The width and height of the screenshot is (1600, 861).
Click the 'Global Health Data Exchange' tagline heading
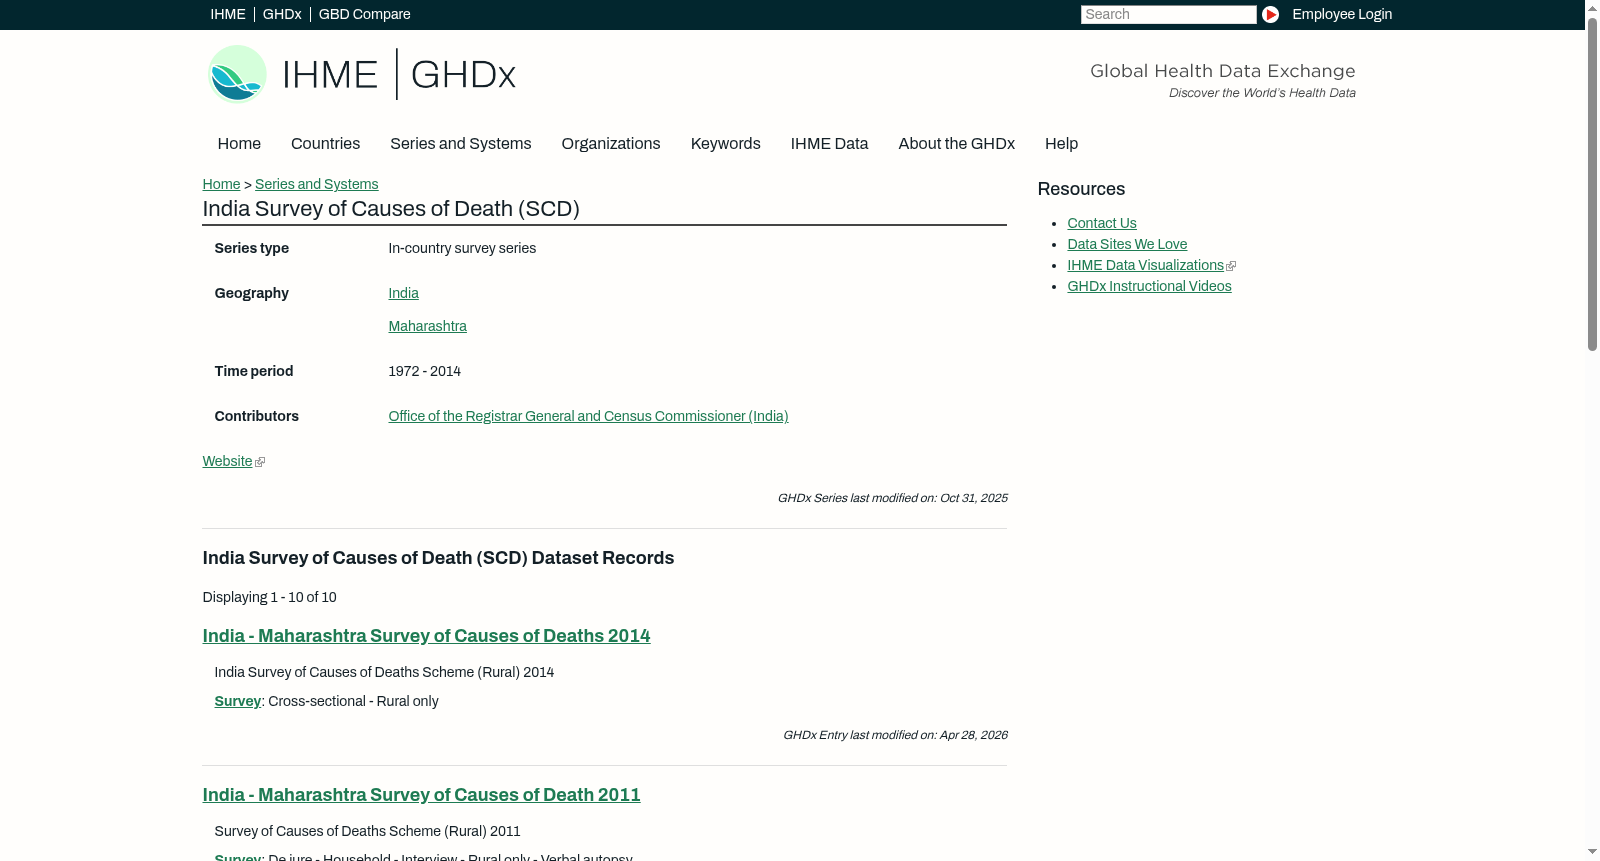click(1222, 71)
